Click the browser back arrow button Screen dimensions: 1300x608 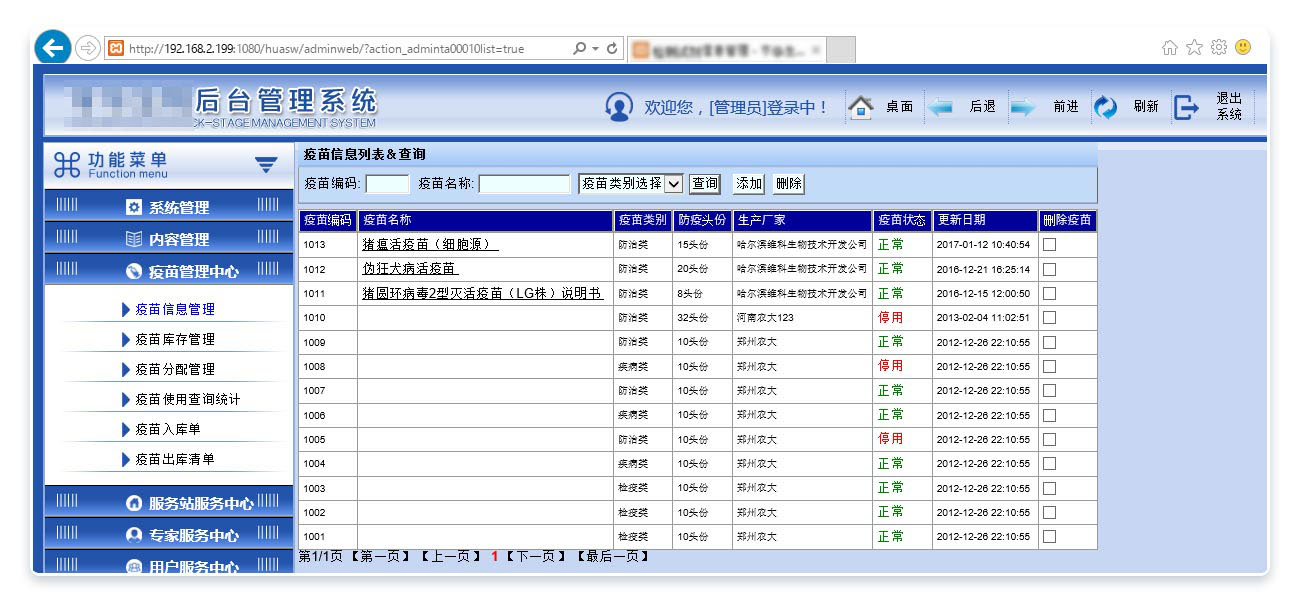click(x=54, y=48)
